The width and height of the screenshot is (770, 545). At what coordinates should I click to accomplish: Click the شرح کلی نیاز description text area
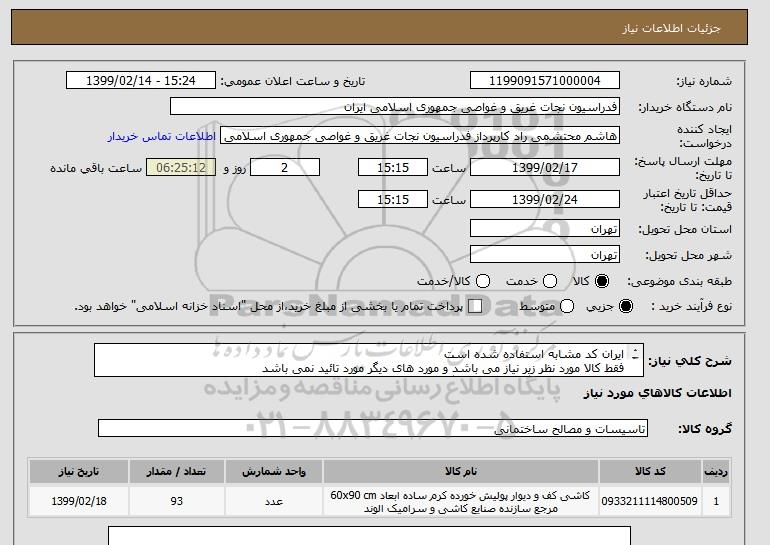coord(369,360)
